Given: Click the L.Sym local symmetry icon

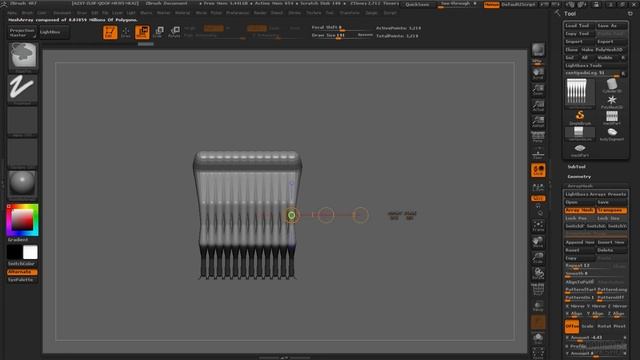Looking at the screenshot, I should pos(538,188).
